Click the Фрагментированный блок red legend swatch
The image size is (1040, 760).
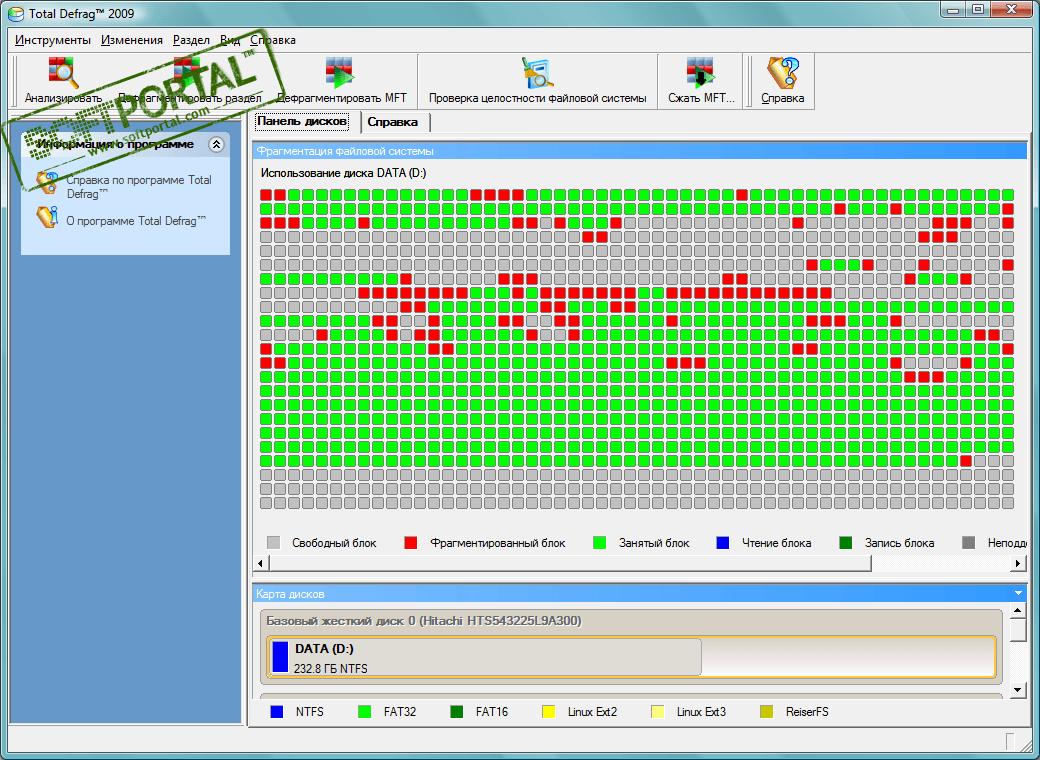(x=411, y=542)
